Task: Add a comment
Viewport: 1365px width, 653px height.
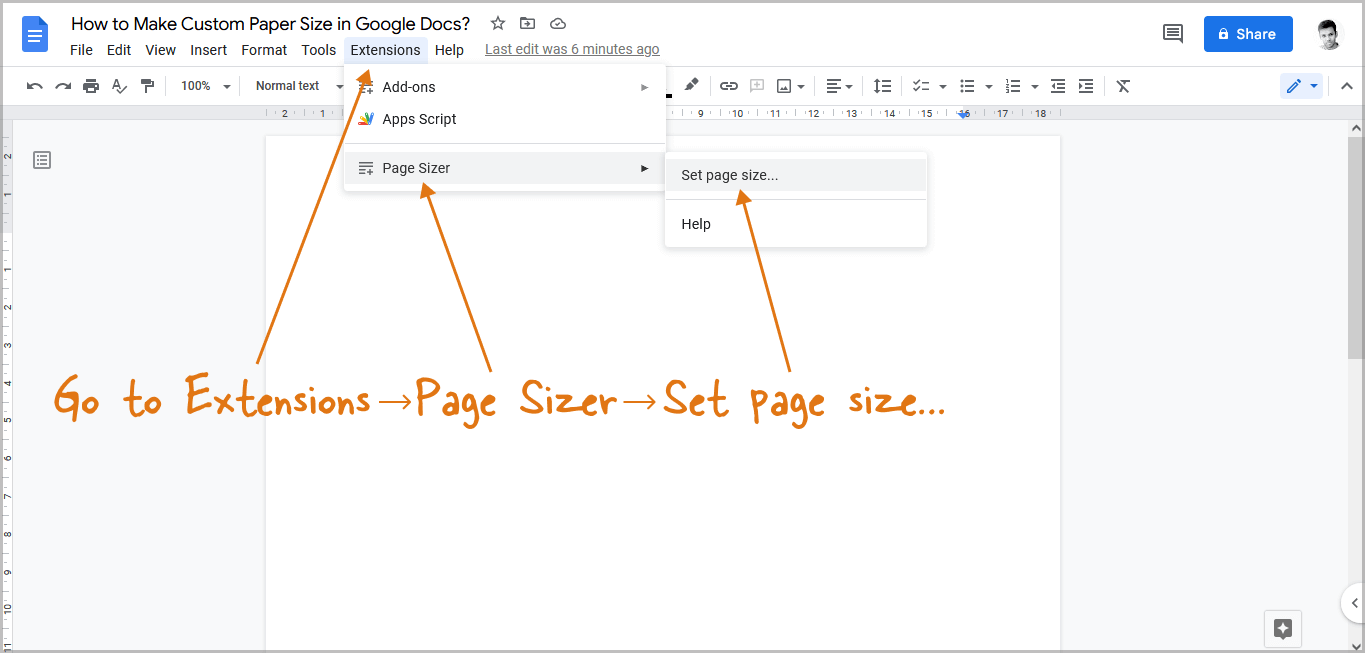Action: pos(757,86)
